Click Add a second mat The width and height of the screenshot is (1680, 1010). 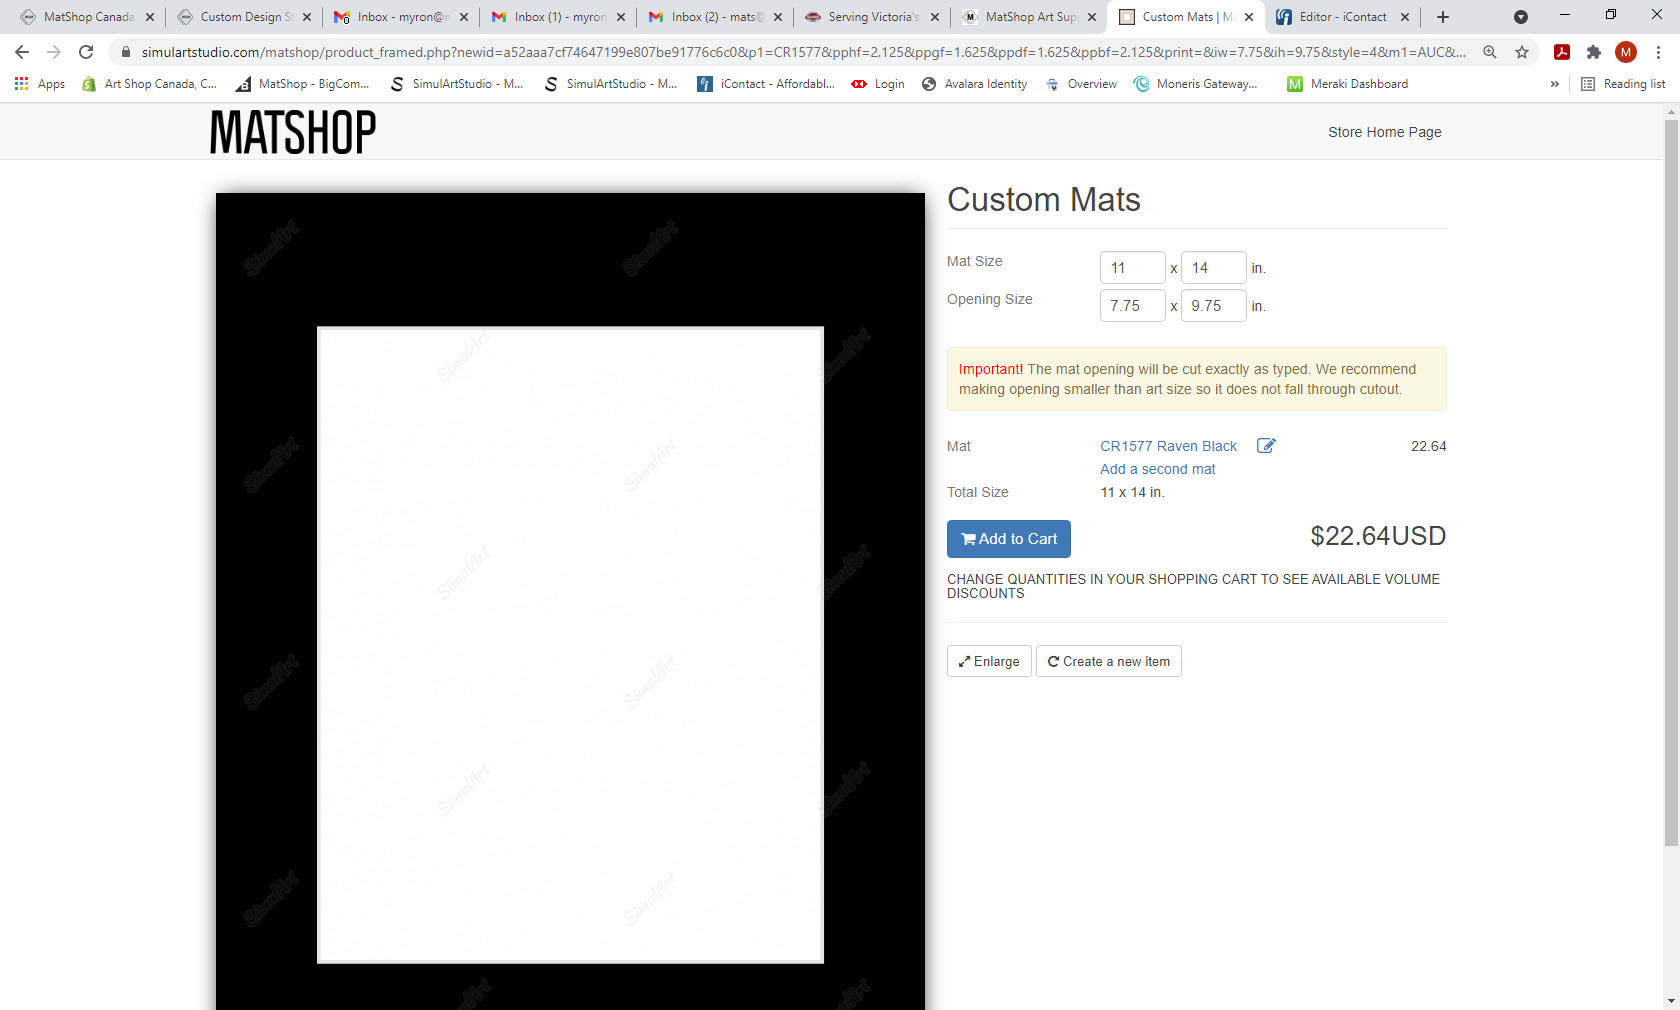[1157, 469]
